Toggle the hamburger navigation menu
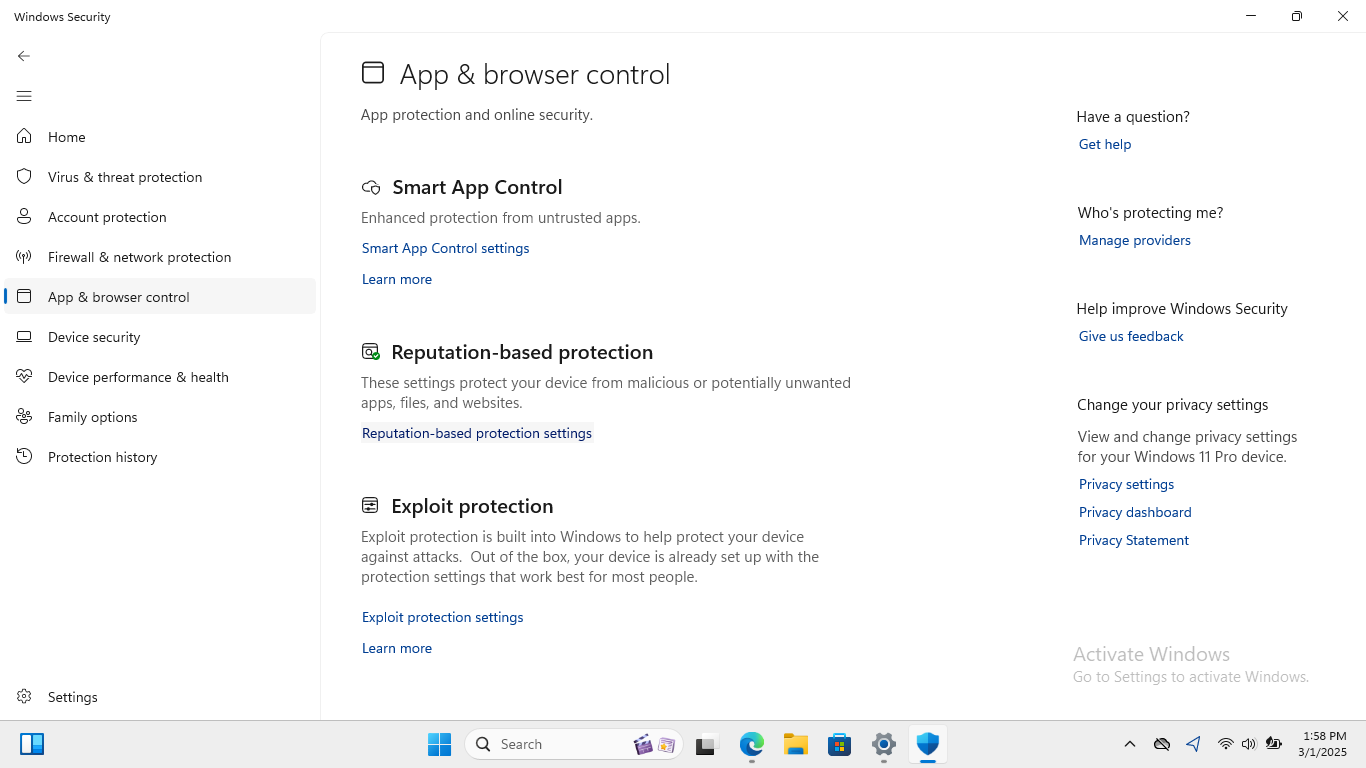The image size is (1366, 768). coord(24,96)
